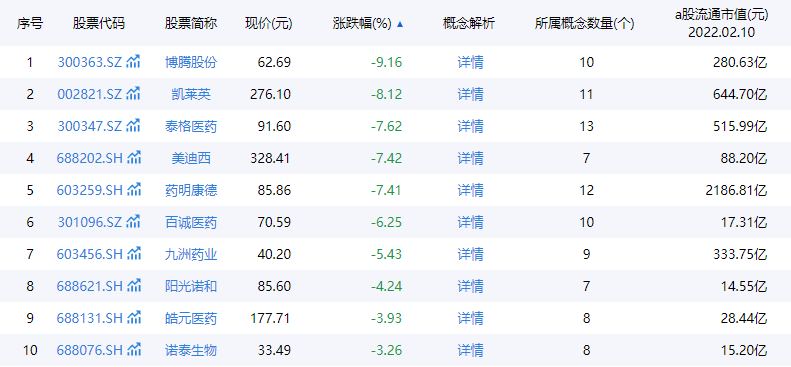Open stock name 诺泰生物
Screen dimensions: 791x367
[191, 350]
